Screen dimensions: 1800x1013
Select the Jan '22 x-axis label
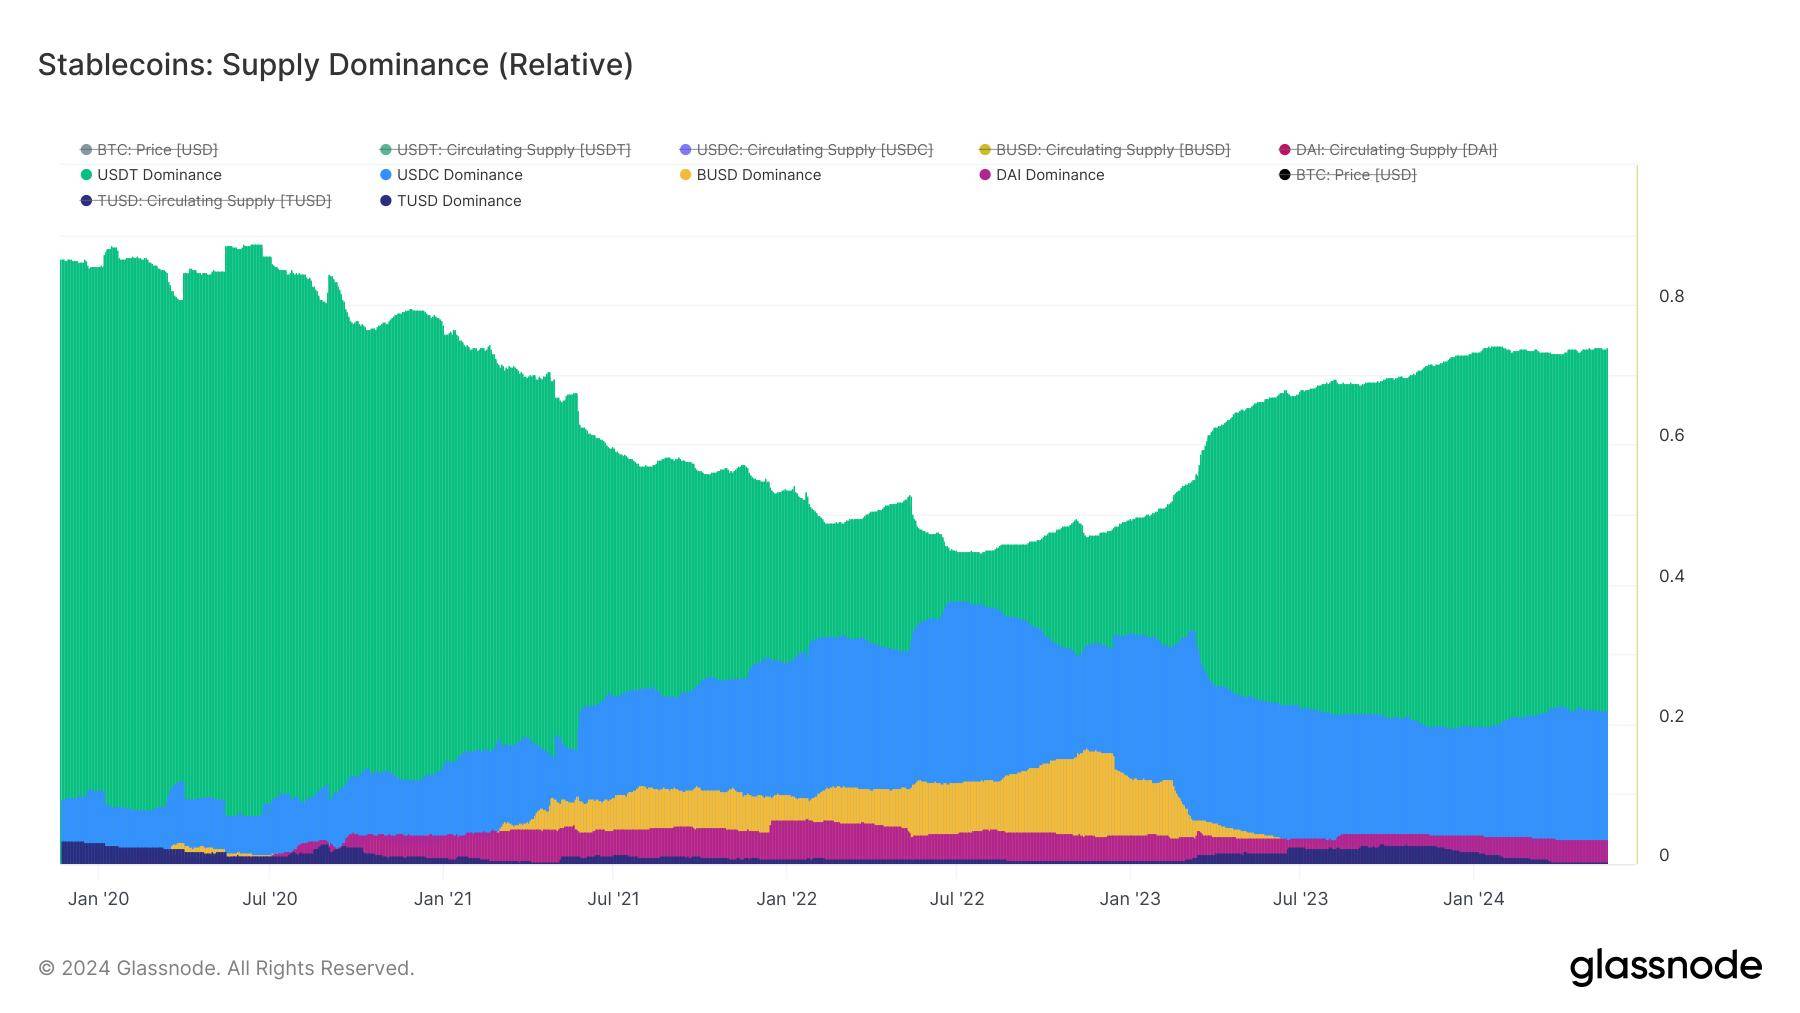(787, 899)
